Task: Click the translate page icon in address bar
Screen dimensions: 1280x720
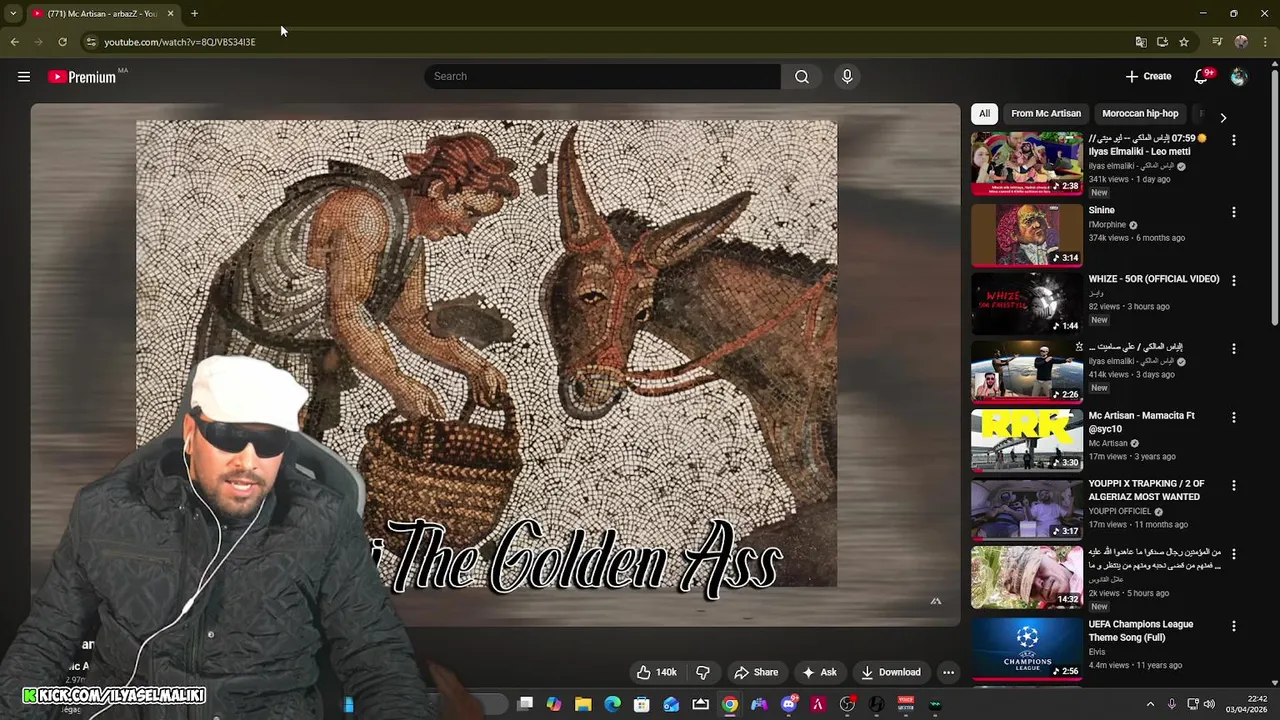Action: (x=1140, y=42)
